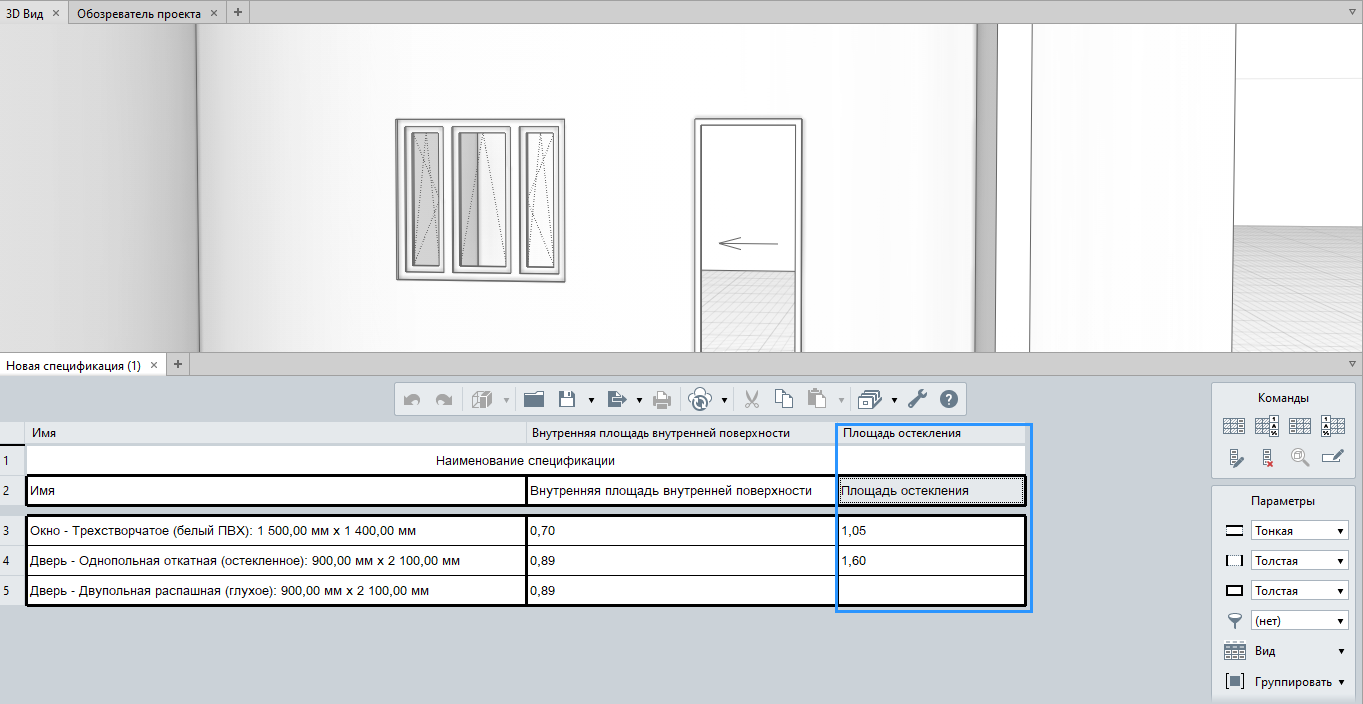This screenshot has height=704, width=1363.
Task: Save using the floppy disk icon
Action: point(567,400)
